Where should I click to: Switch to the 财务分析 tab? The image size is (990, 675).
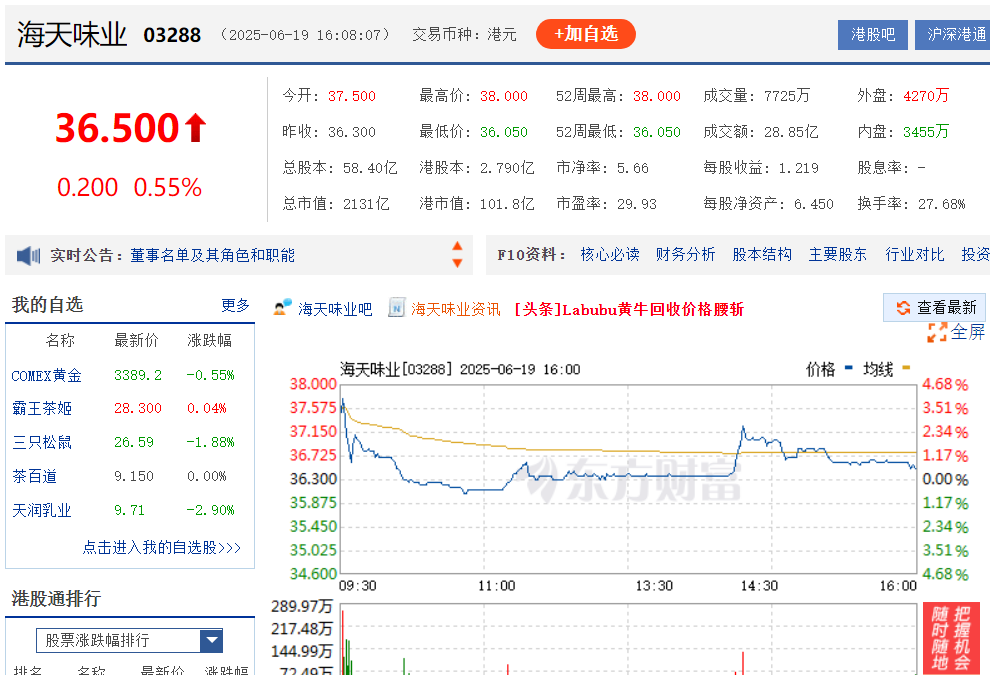pyautogui.click(x=685, y=254)
